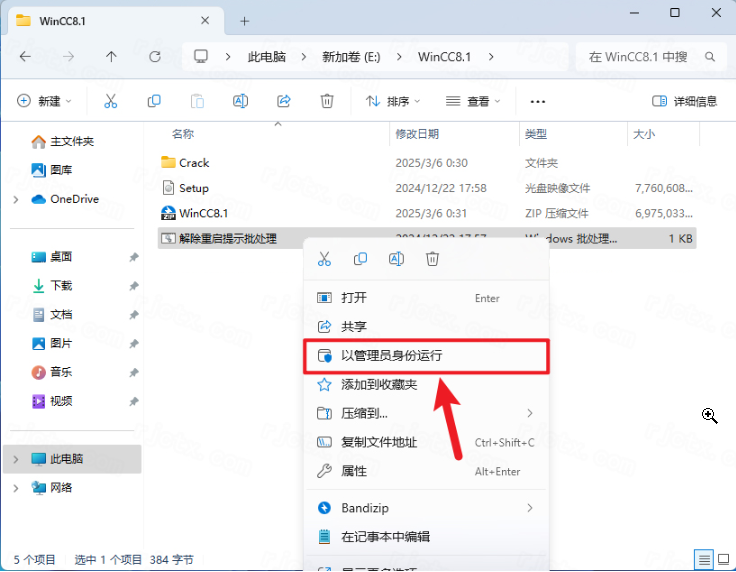Viewport: 736px width, 572px height.
Task: Click WinCC8.1 in the address breadcrumb
Action: pyautogui.click(x=445, y=57)
